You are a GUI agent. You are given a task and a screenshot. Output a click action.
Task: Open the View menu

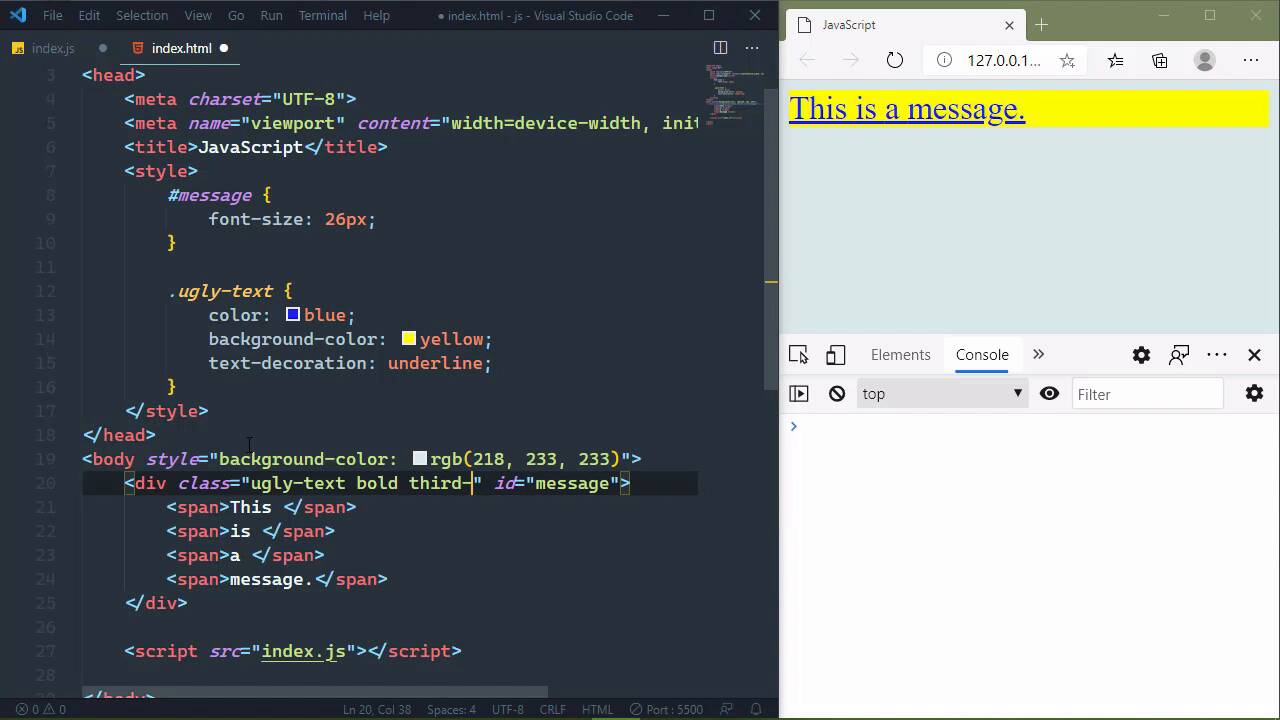coord(198,16)
